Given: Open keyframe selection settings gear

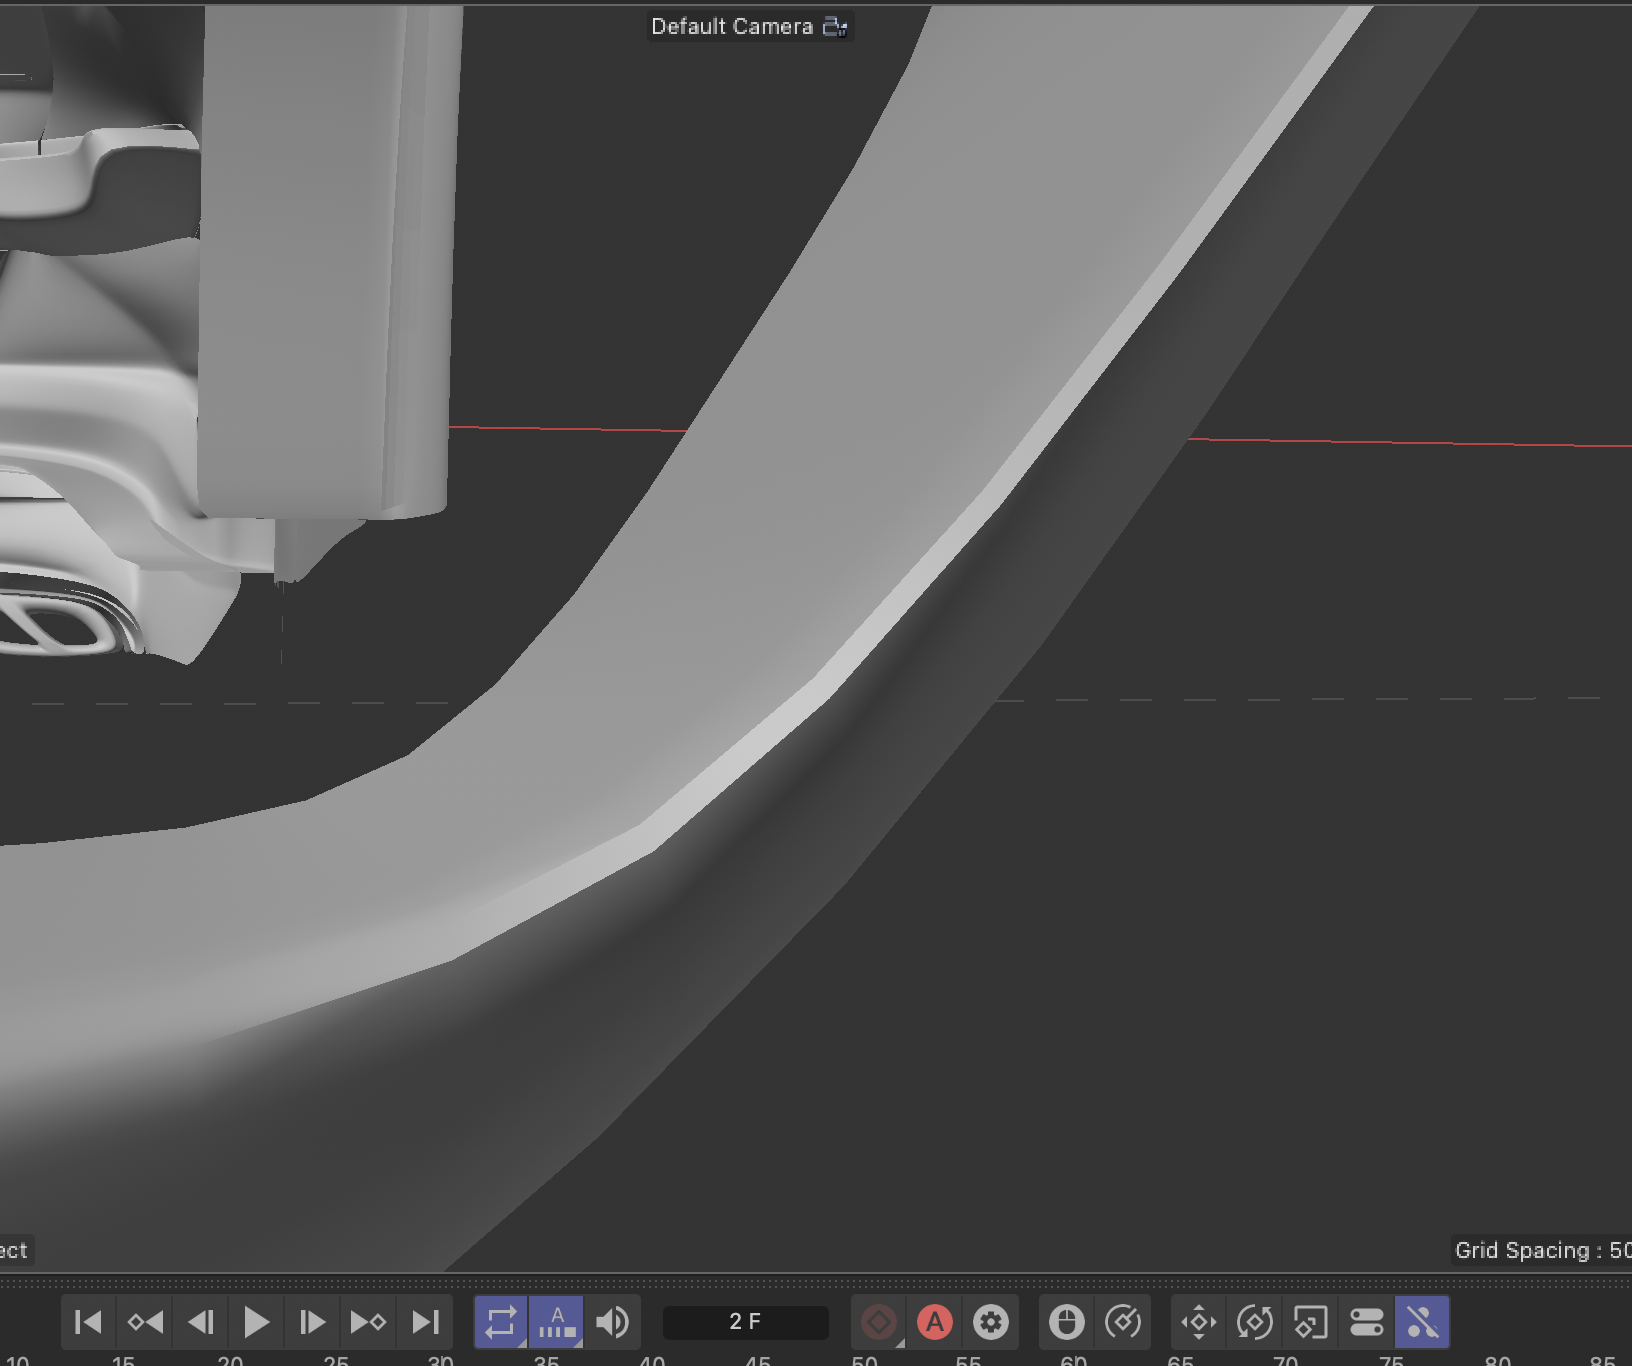Looking at the screenshot, I should (x=991, y=1322).
